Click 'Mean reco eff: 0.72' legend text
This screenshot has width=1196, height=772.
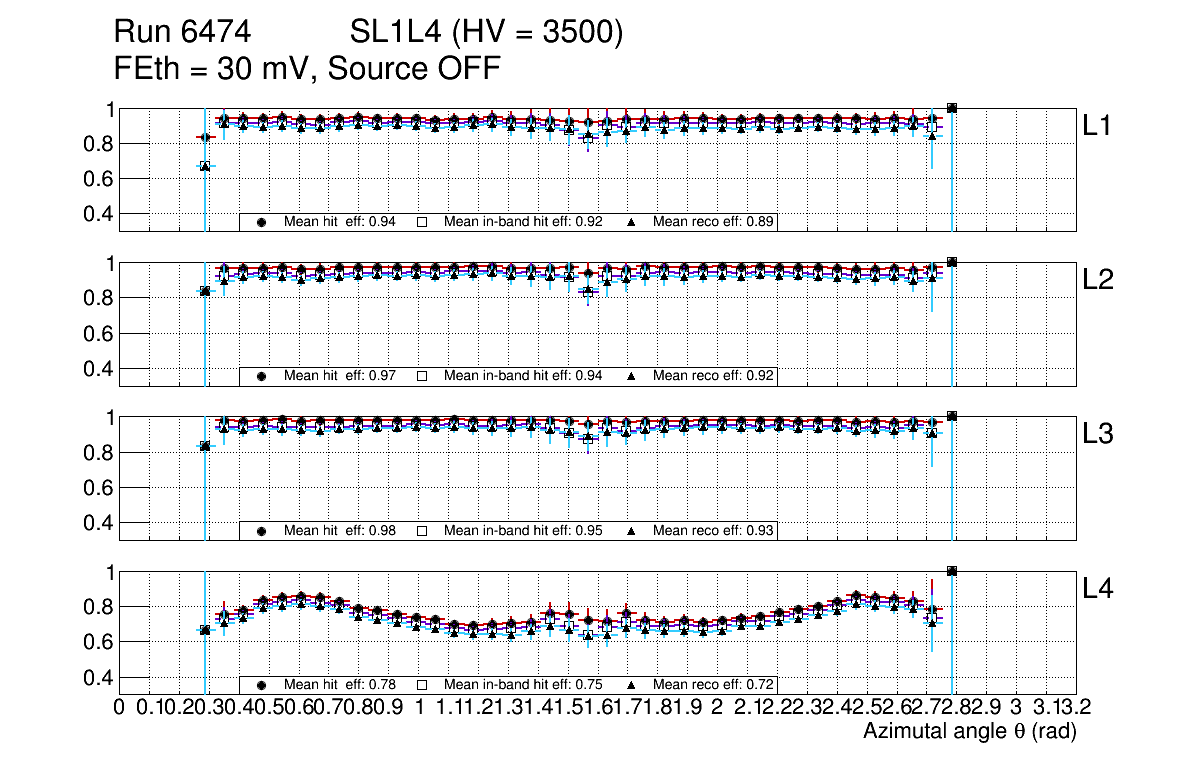pos(714,685)
